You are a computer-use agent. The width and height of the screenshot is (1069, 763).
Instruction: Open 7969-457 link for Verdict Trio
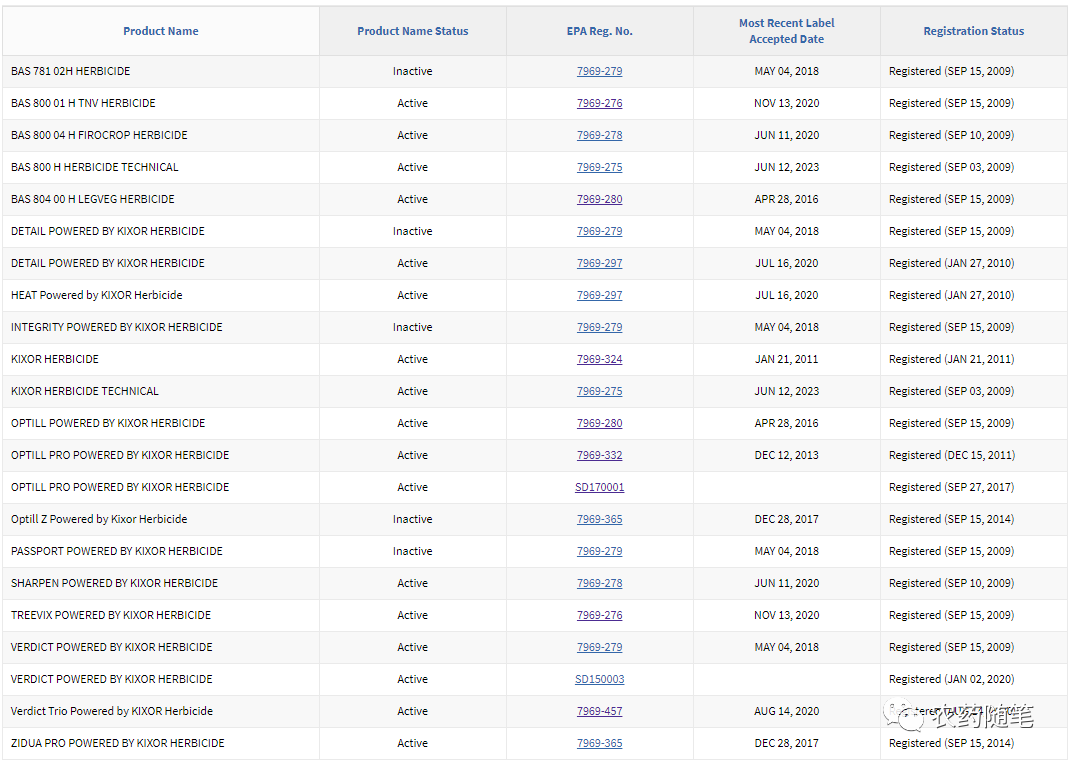coord(599,712)
